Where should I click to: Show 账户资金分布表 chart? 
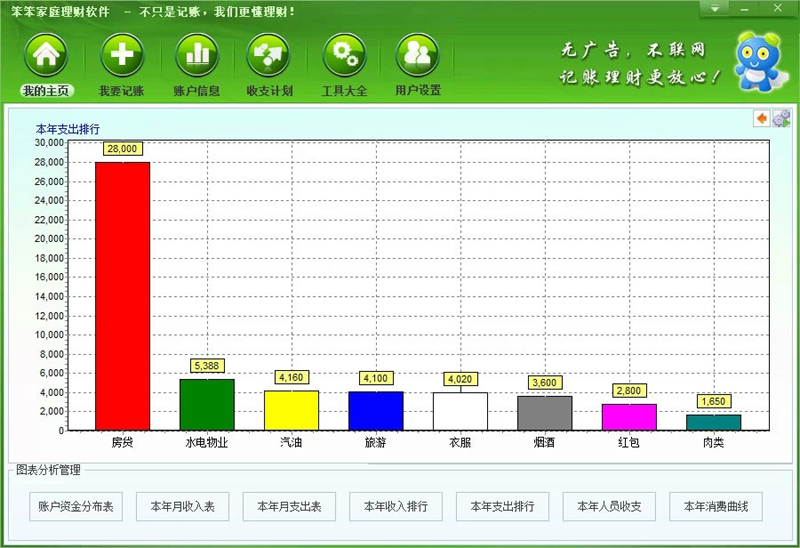(x=76, y=507)
